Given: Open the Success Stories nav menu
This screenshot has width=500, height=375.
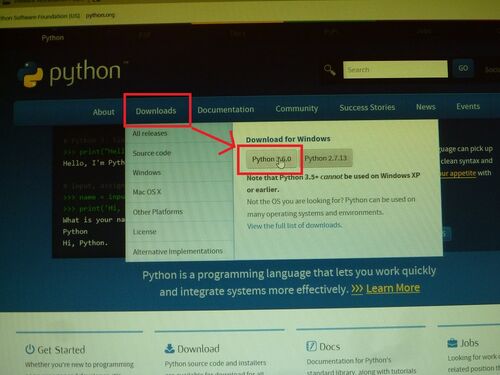Looking at the screenshot, I should pyautogui.click(x=367, y=107).
